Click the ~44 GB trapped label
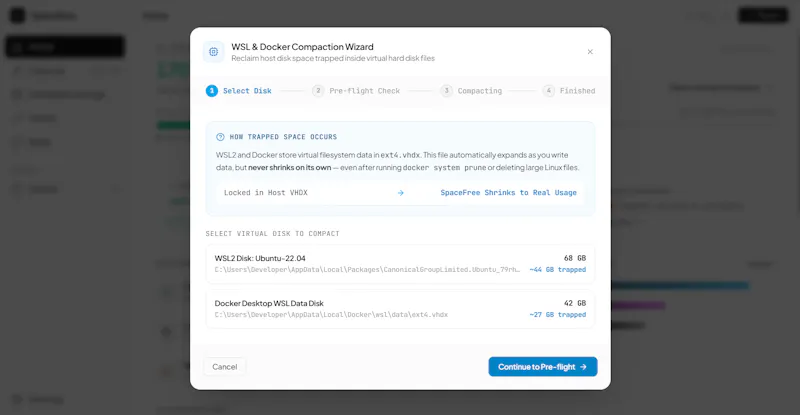The image size is (800, 415). pyautogui.click(x=558, y=270)
